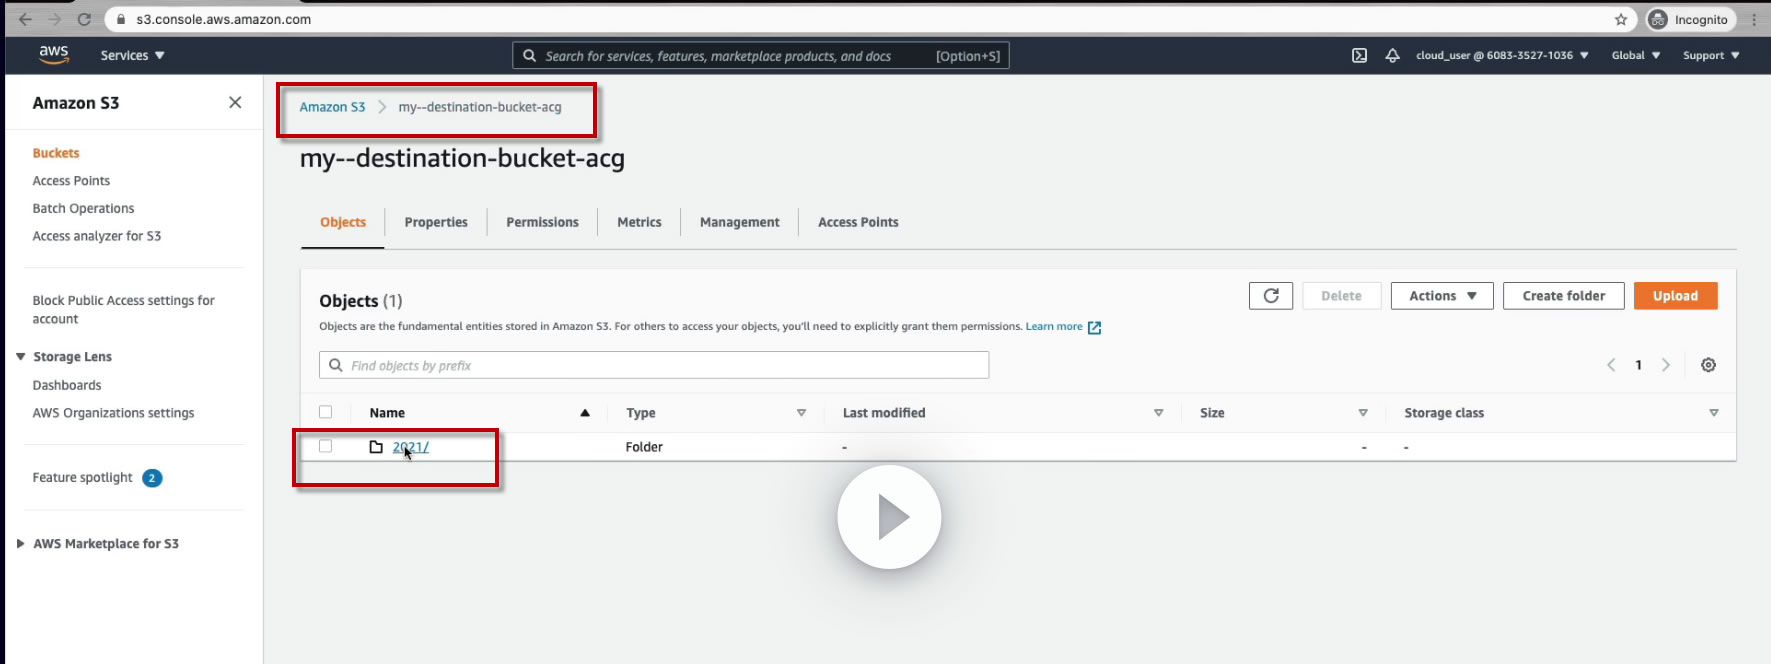Click the Create folder button
The width and height of the screenshot is (1771, 664).
click(x=1564, y=296)
